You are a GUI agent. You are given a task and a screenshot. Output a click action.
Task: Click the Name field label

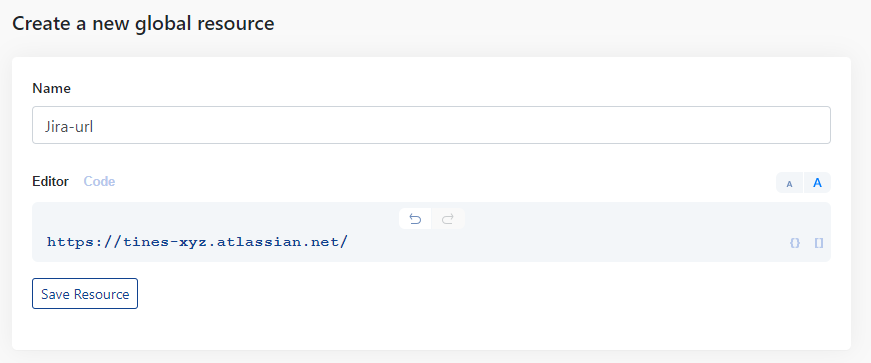point(52,88)
